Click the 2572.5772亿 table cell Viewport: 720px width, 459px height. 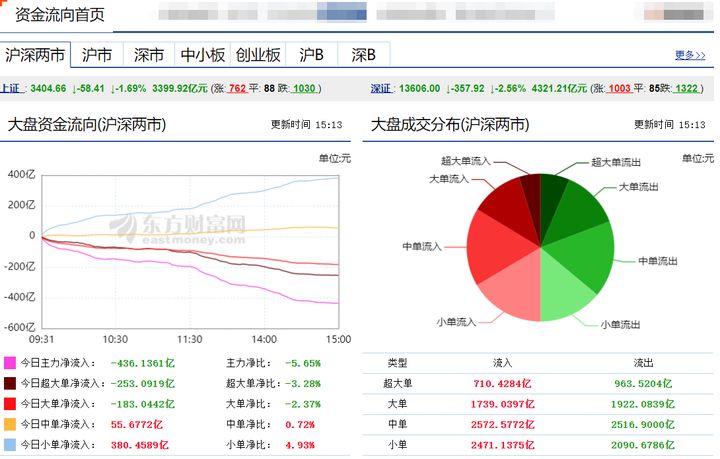tap(502, 424)
